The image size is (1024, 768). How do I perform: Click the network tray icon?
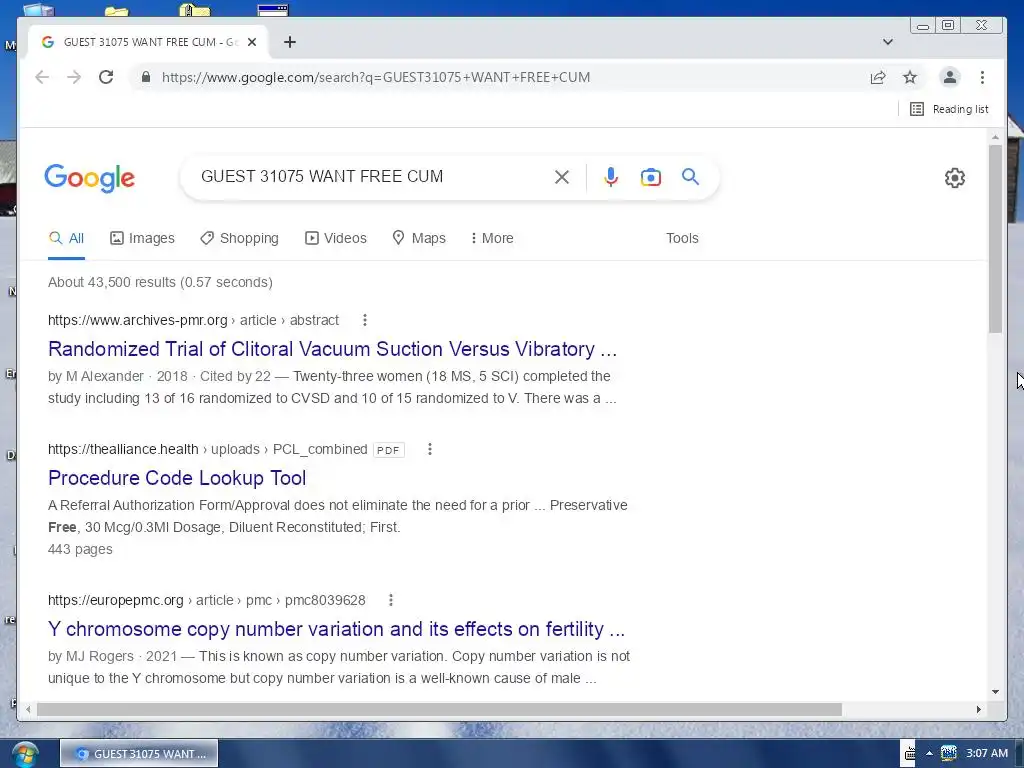coord(948,754)
